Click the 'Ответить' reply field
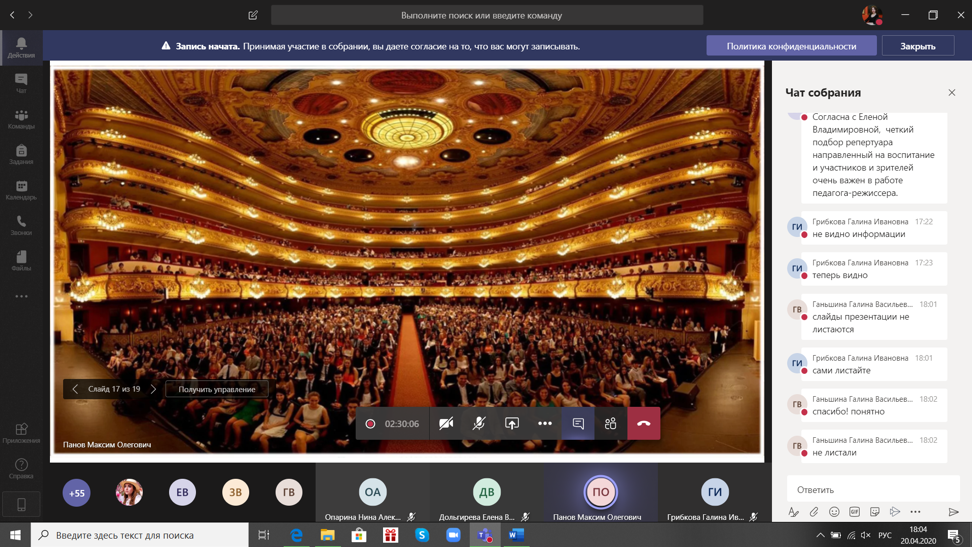 point(870,490)
